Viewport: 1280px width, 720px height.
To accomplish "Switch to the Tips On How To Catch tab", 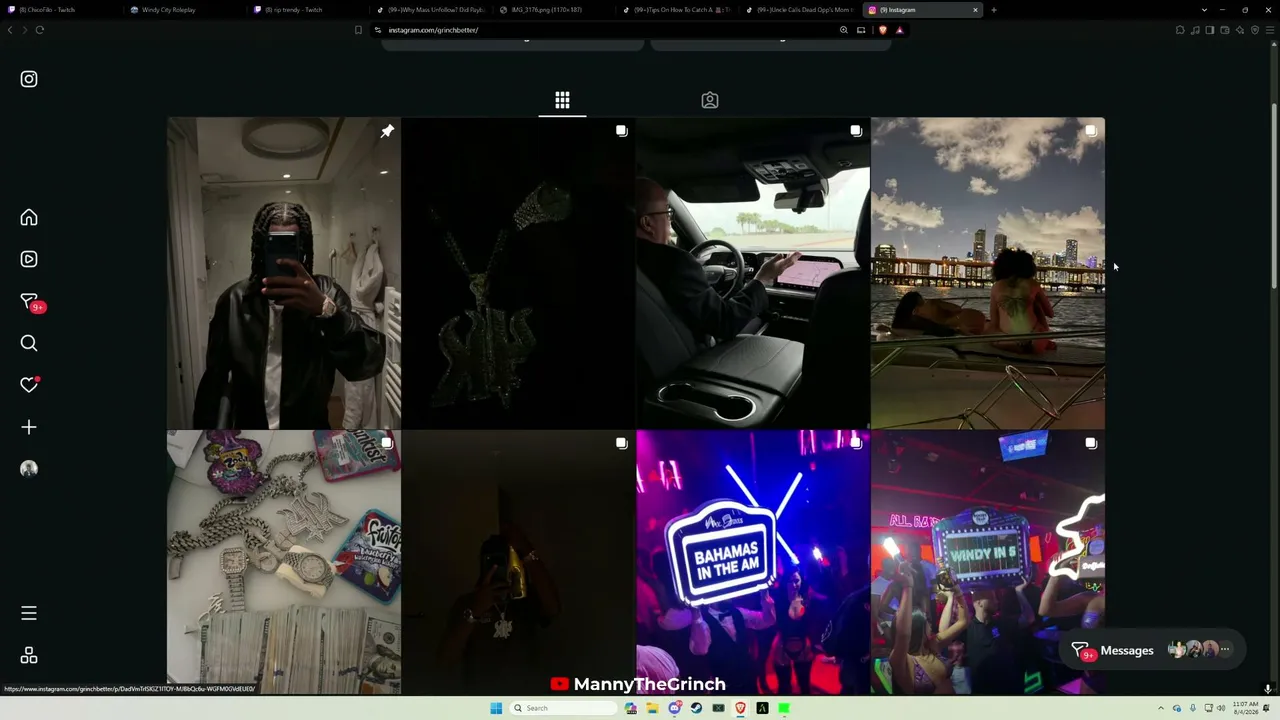I will point(676,10).
